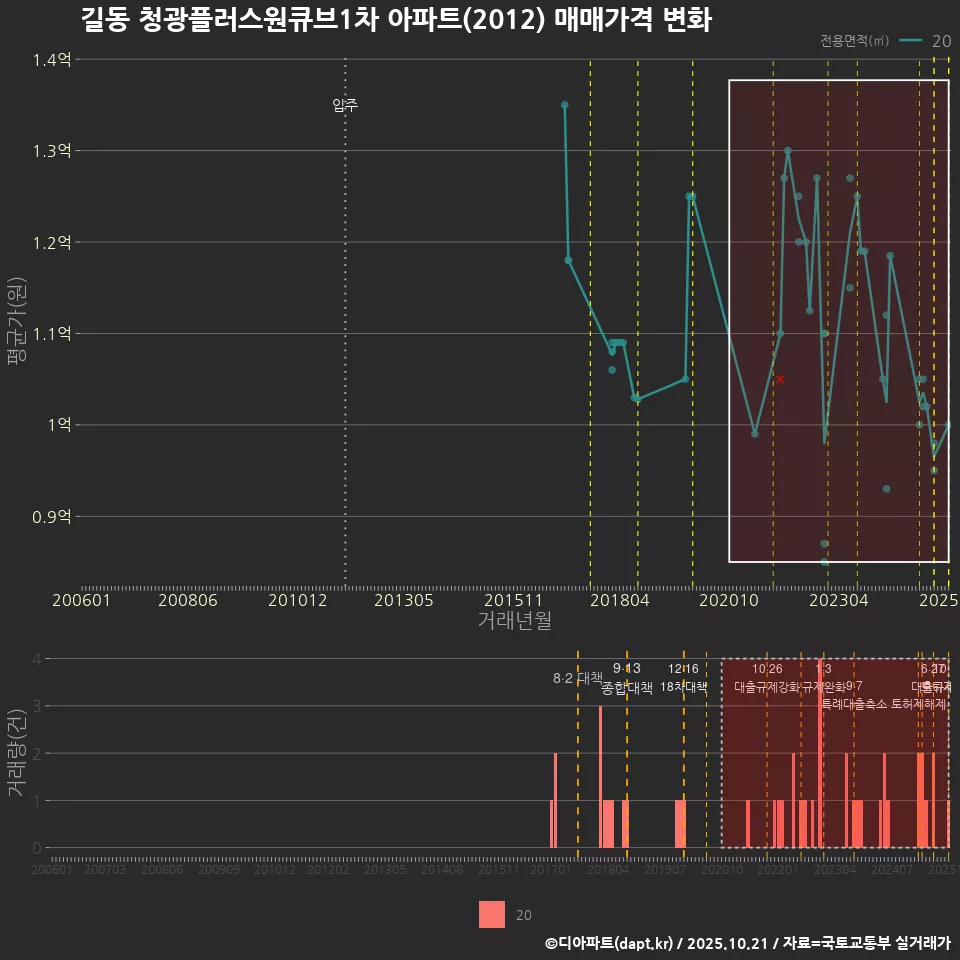This screenshot has height=960, width=960.
Task: Click the 1·3 규제완화 label
Action: tap(823, 678)
